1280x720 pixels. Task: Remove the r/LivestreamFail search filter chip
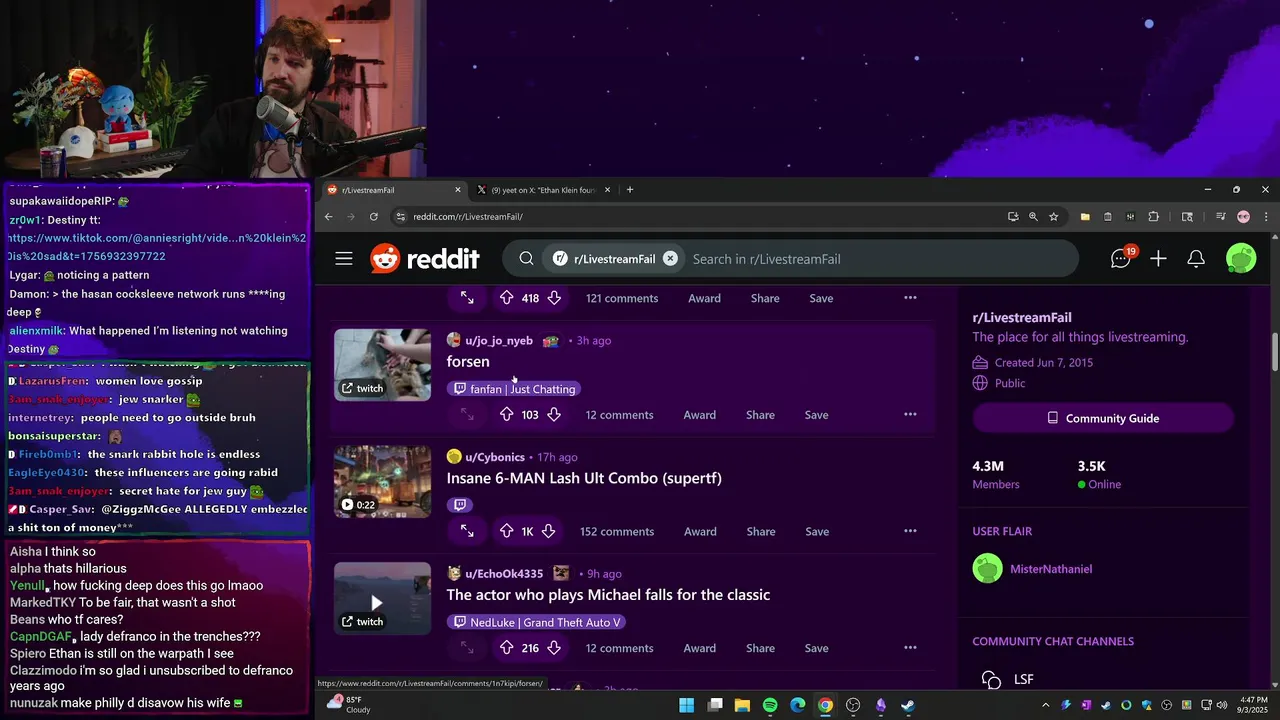[x=670, y=259]
